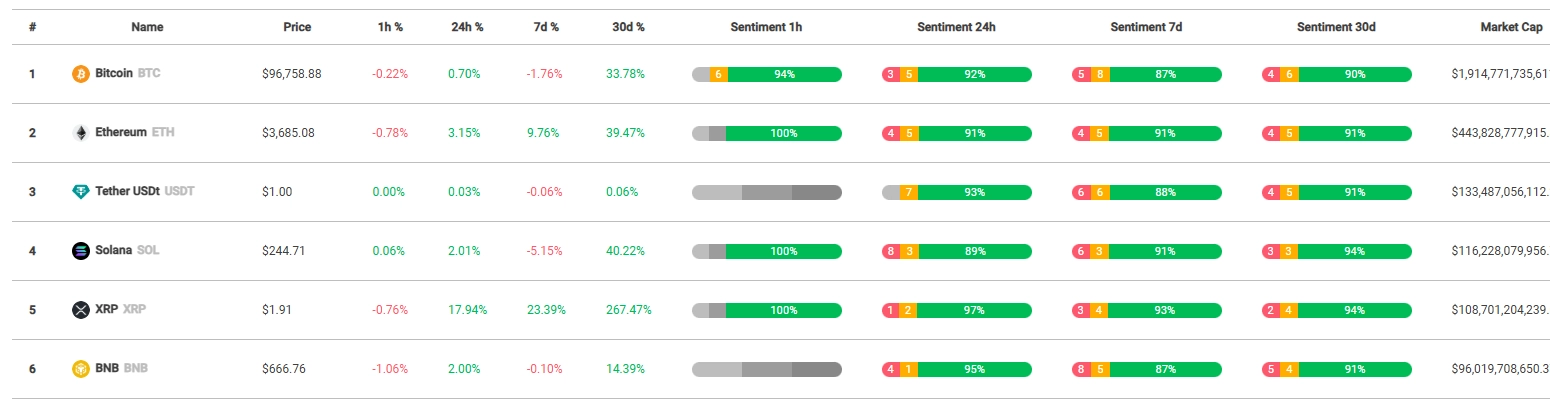1550x404 pixels.
Task: Click XRP's Sentiment 24h 97% bar
Action: click(974, 310)
